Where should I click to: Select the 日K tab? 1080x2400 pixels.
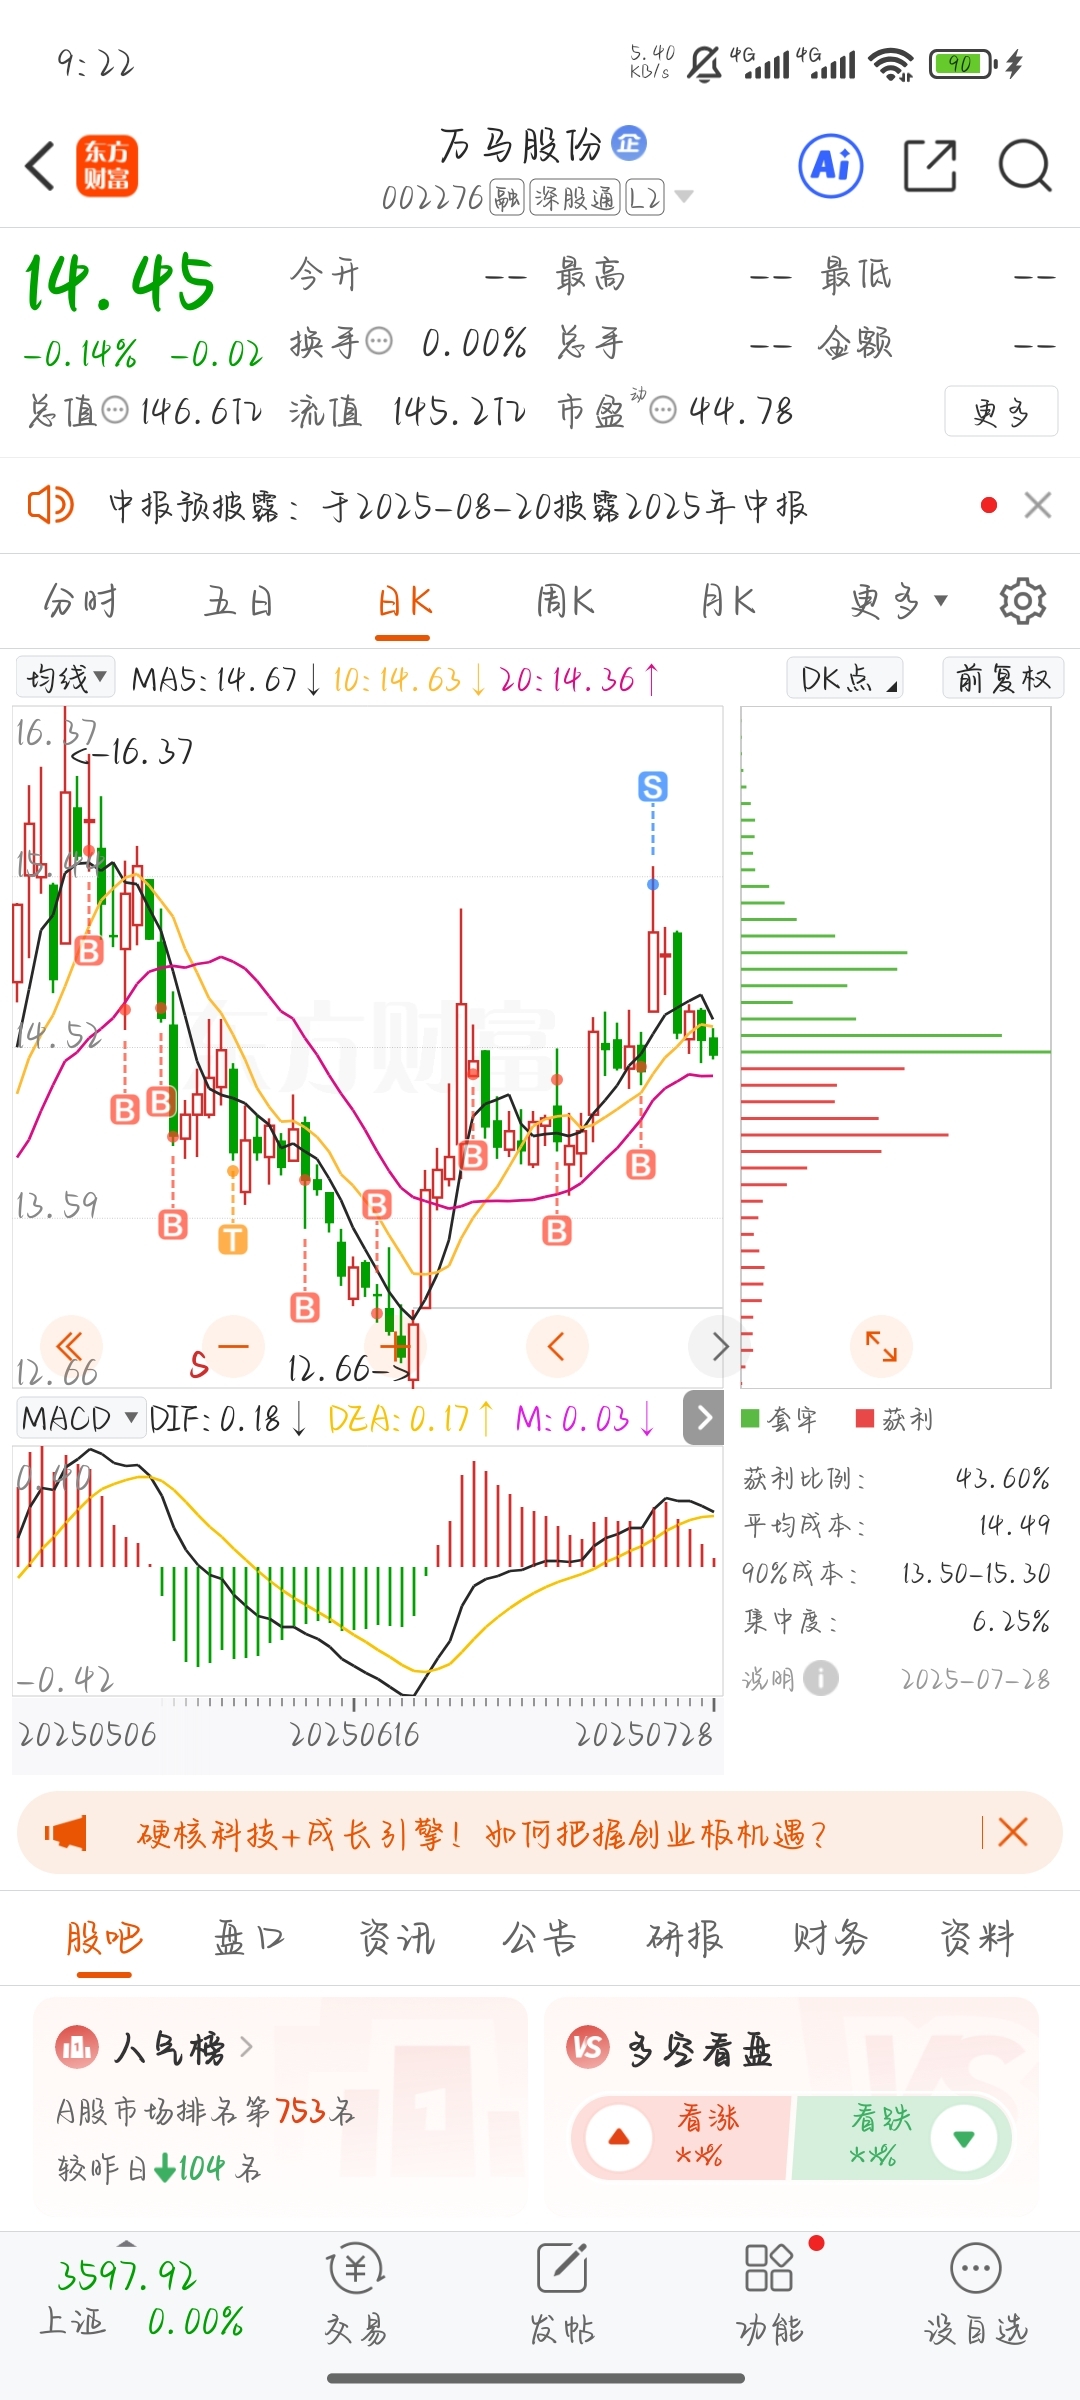pos(404,601)
